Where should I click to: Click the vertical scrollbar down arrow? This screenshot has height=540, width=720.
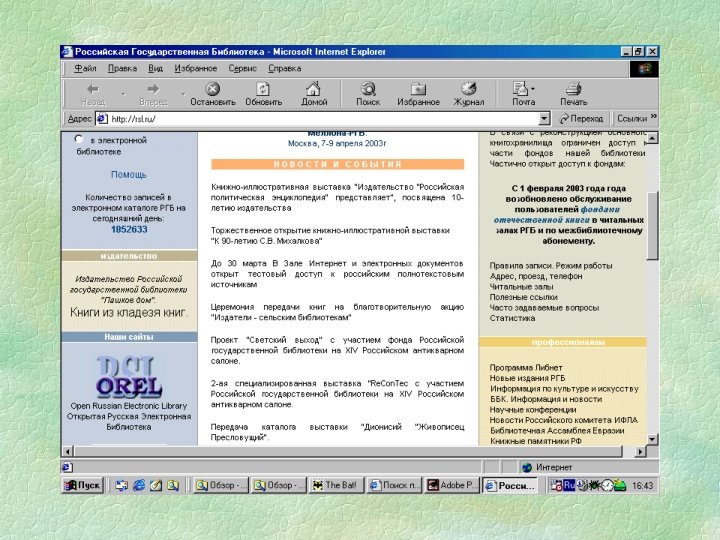[x=652, y=439]
